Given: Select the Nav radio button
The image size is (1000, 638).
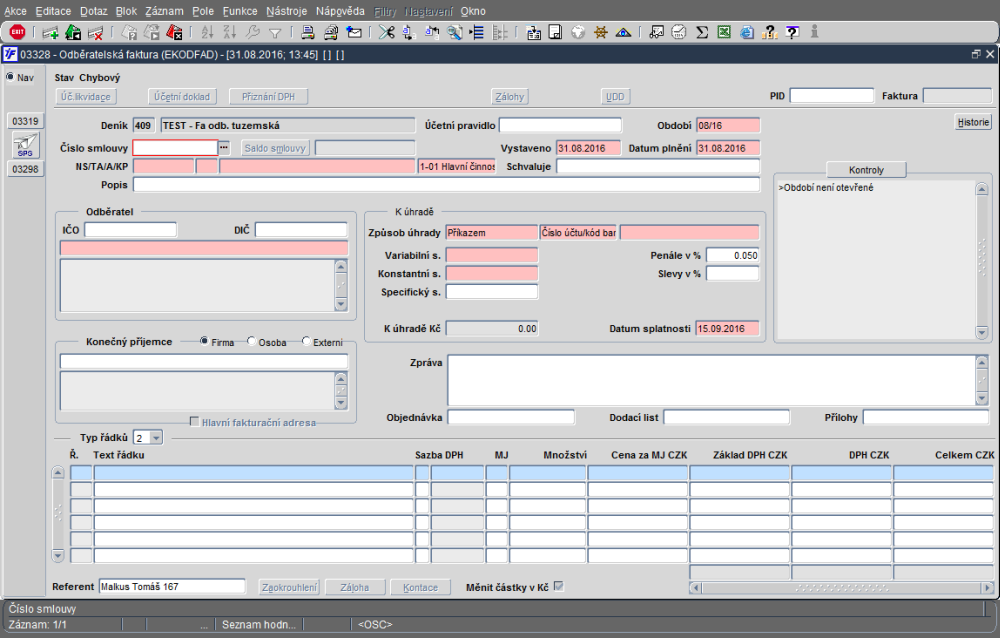Looking at the screenshot, I should point(11,77).
